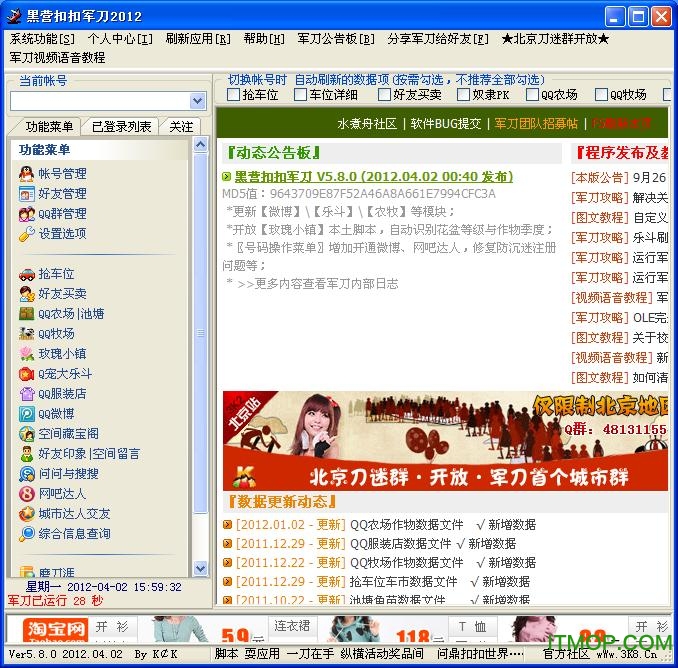Click the 软件BUG提交 link

446,124
